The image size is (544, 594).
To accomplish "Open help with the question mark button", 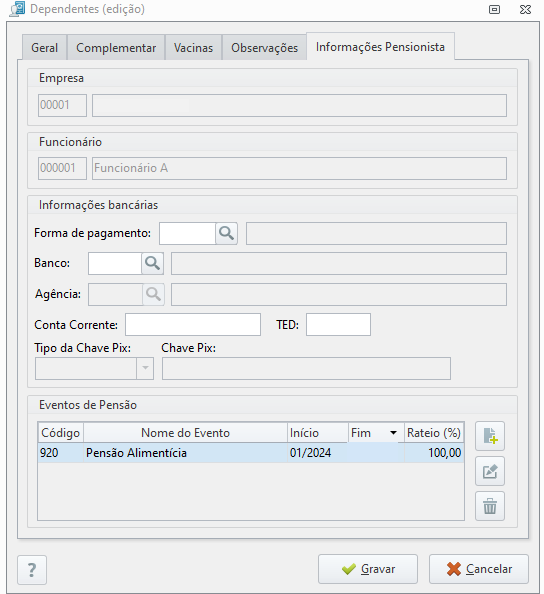I will click(32, 570).
